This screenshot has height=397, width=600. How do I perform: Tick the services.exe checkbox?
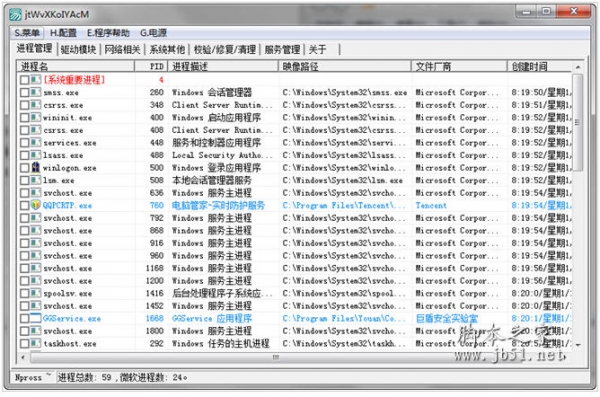pos(24,143)
